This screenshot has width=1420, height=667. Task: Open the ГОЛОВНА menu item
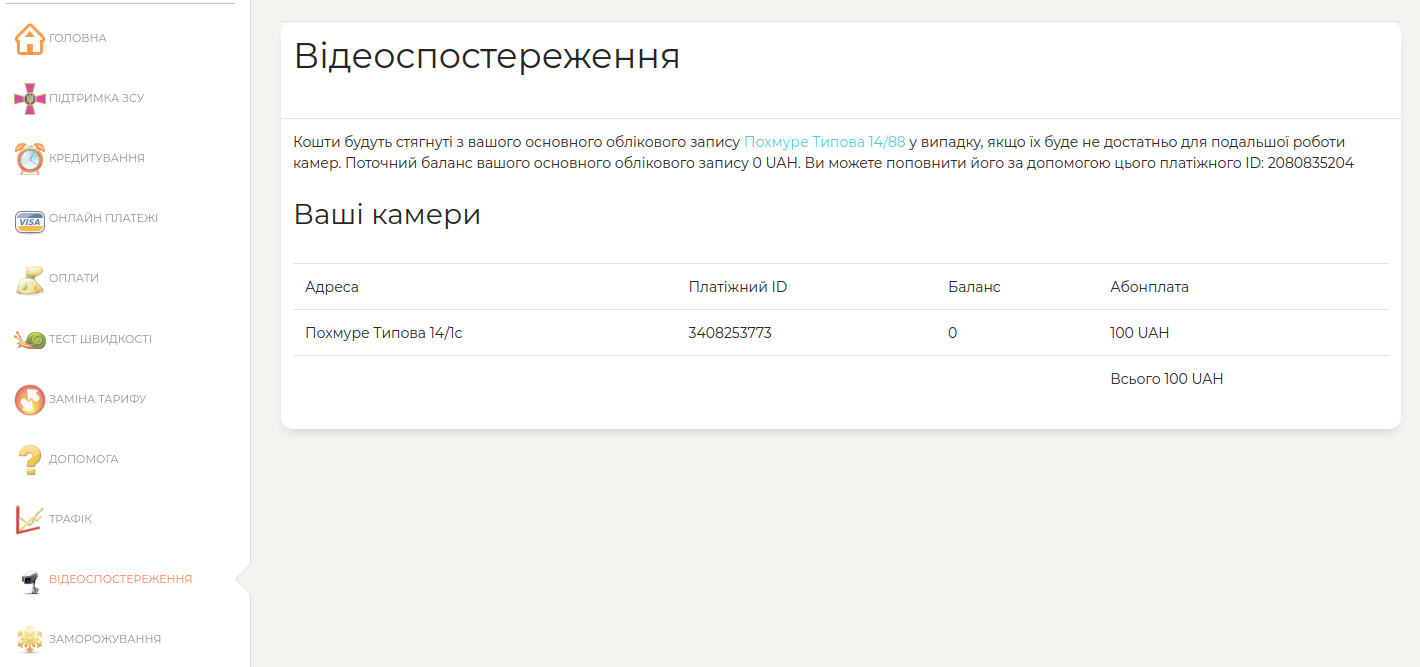[x=77, y=38]
